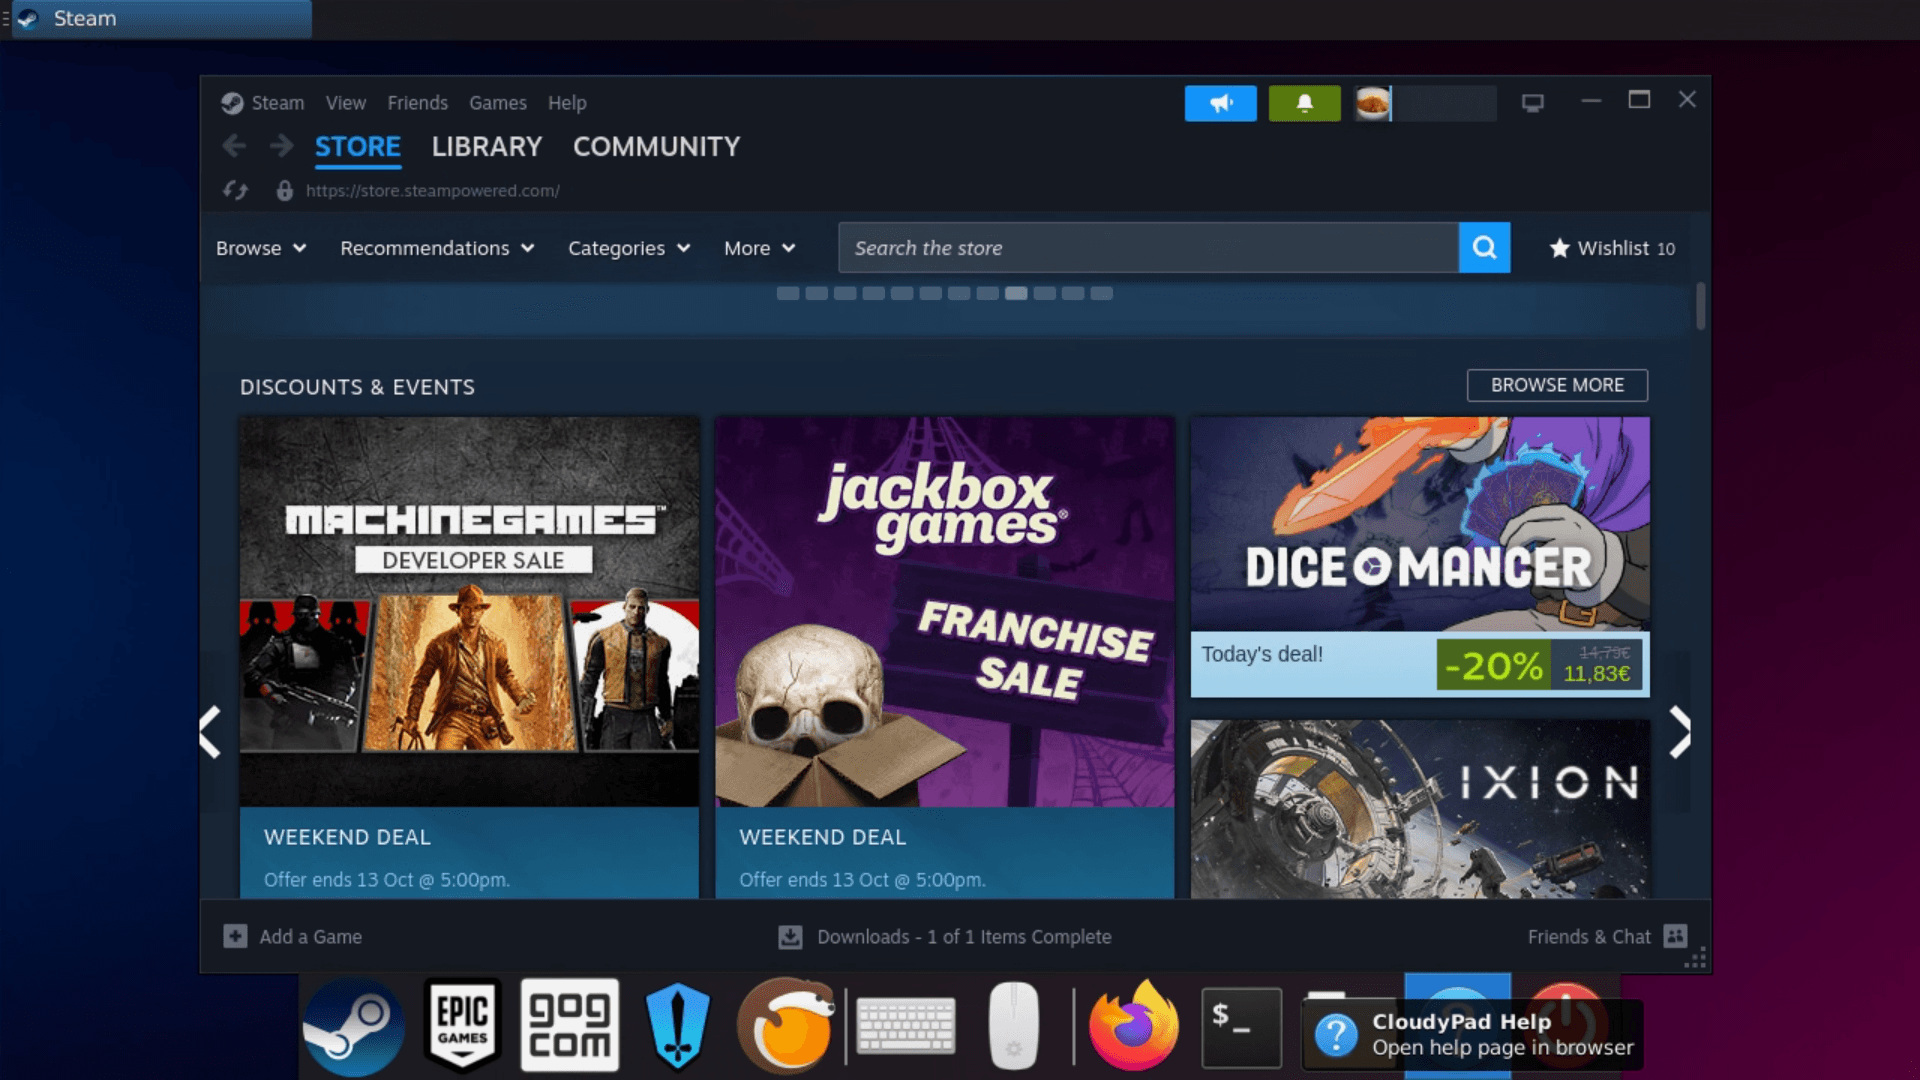The width and height of the screenshot is (1920, 1080).
Task: Go back with the navigation left arrow
Action: [x=234, y=146]
